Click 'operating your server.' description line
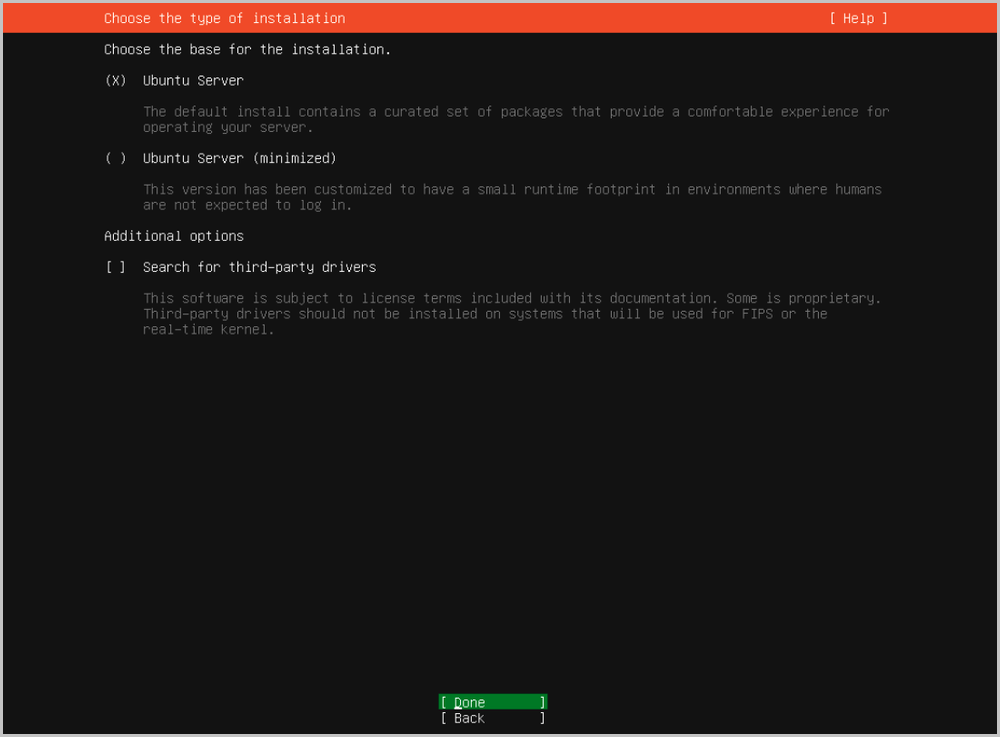Viewport: 1000px width, 737px height. (227, 128)
